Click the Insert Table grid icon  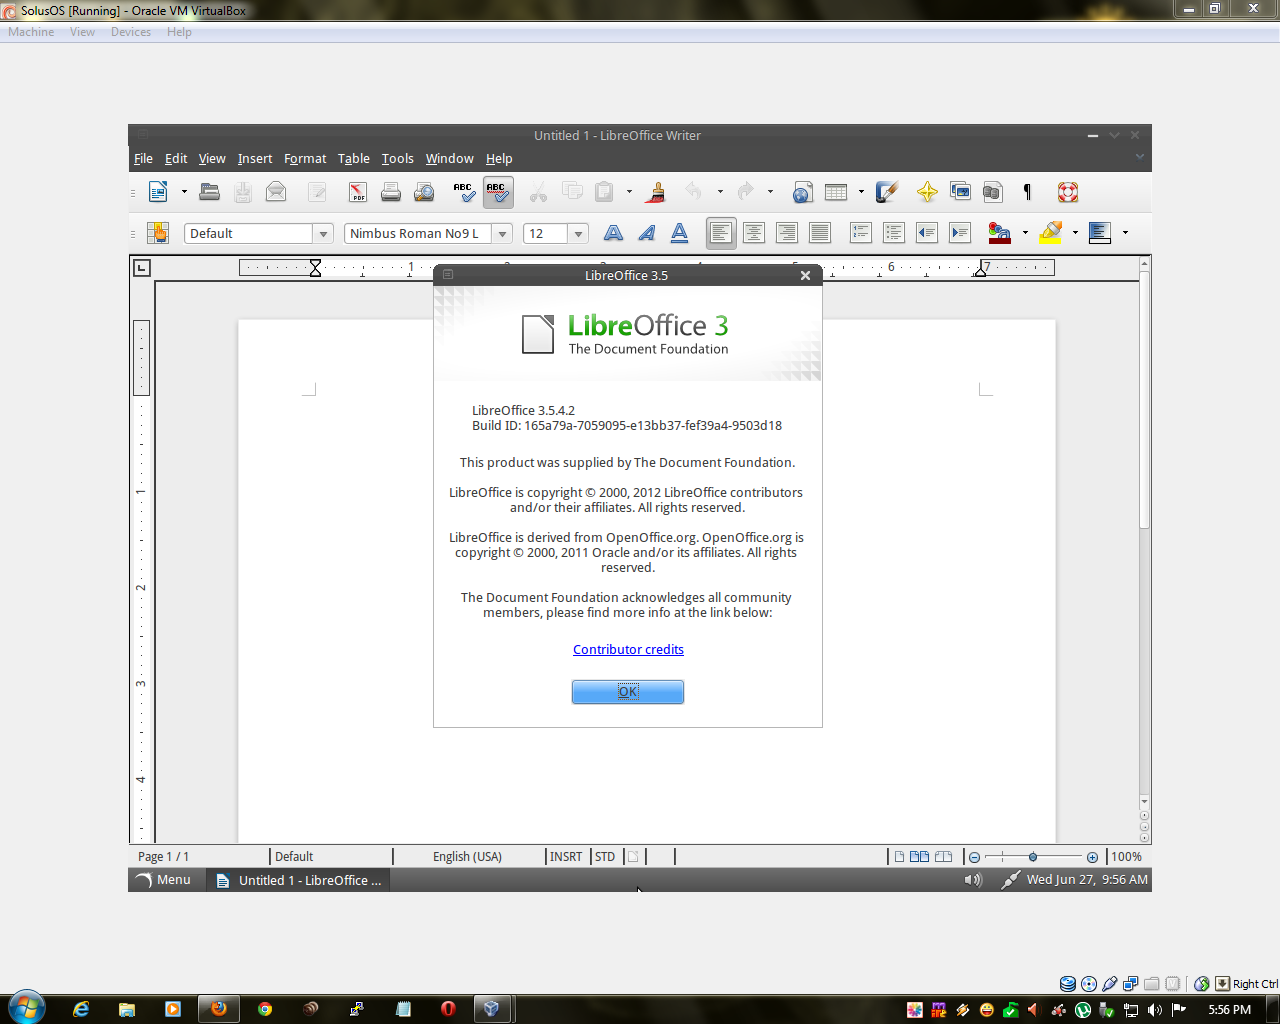pos(836,192)
